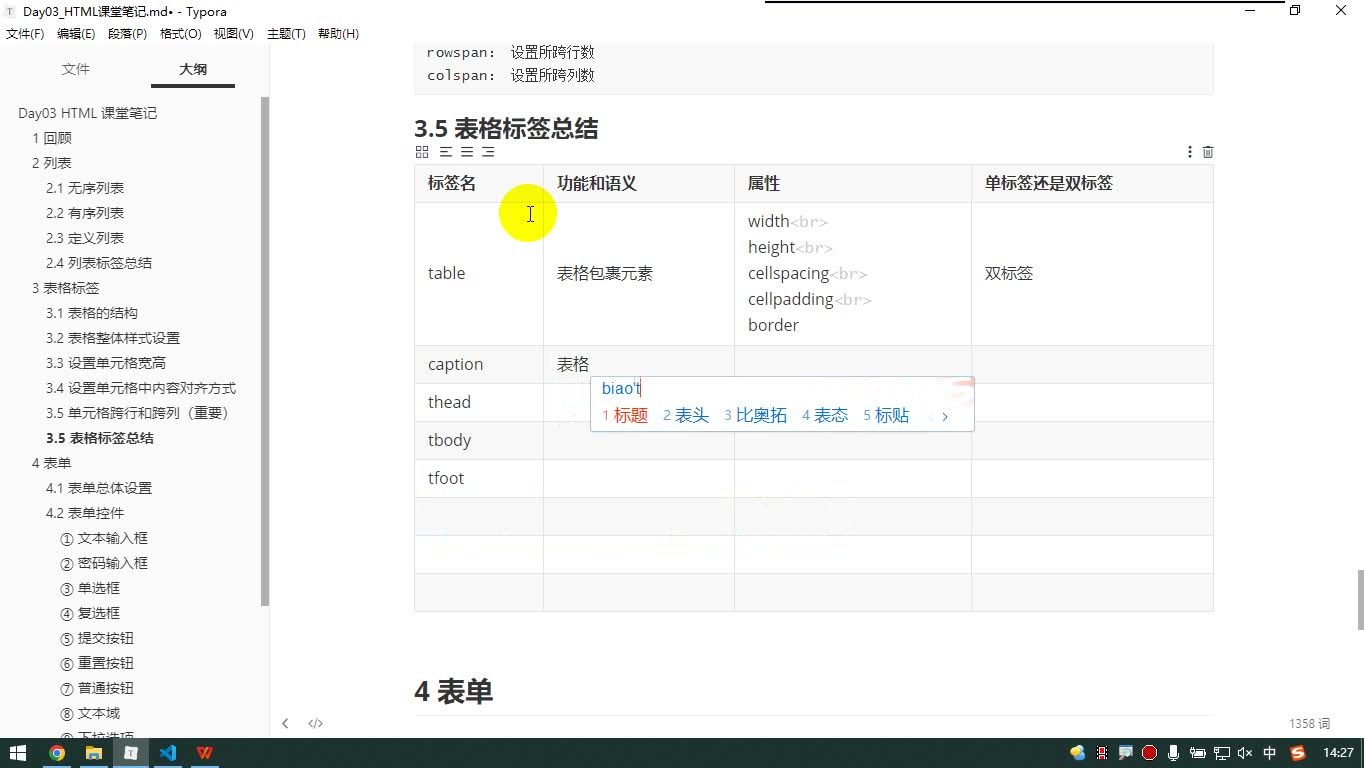This screenshot has height=768, width=1364.
Task: Switch to source code mode icon
Action: click(x=315, y=723)
